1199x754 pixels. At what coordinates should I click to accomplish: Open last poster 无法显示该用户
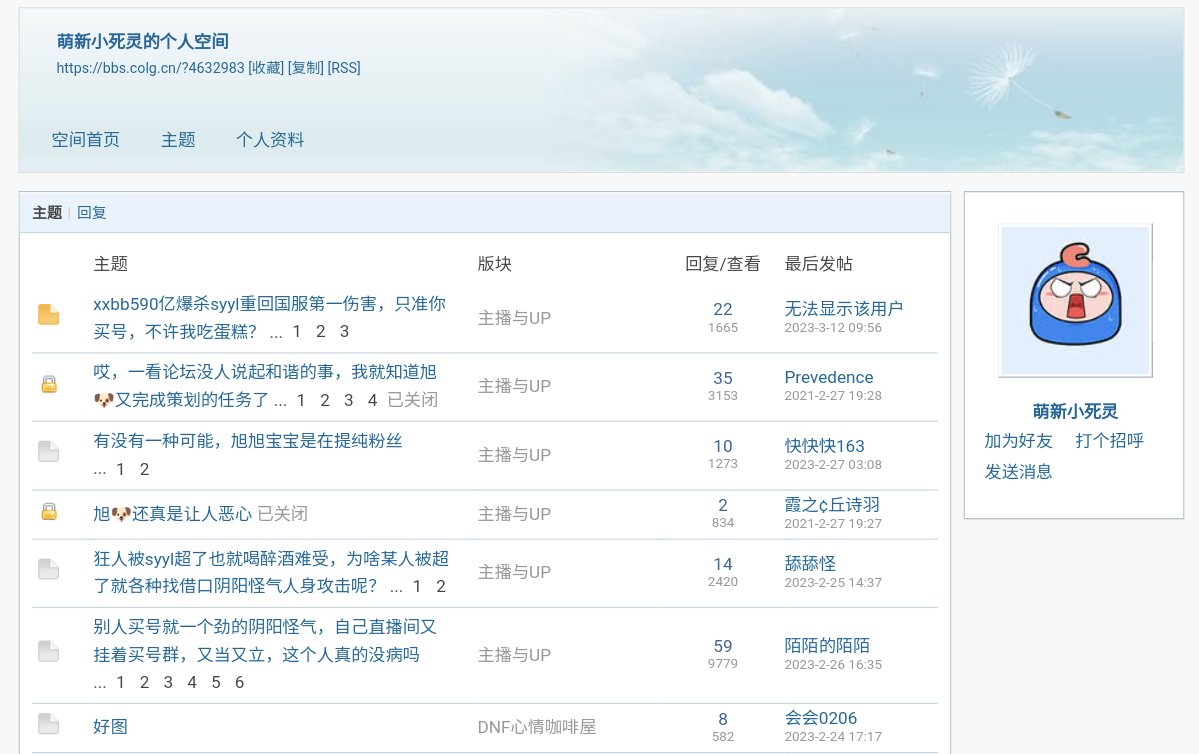(x=843, y=308)
